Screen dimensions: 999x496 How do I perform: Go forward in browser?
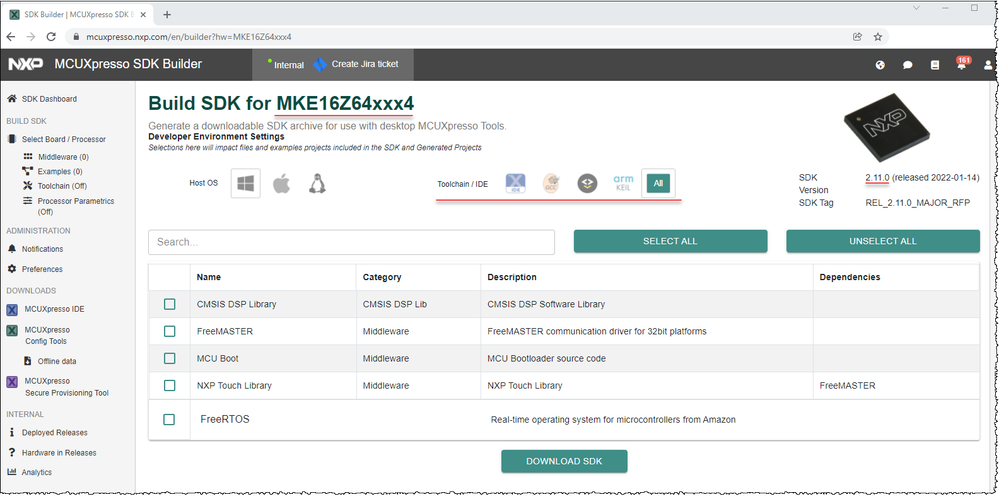31,36
